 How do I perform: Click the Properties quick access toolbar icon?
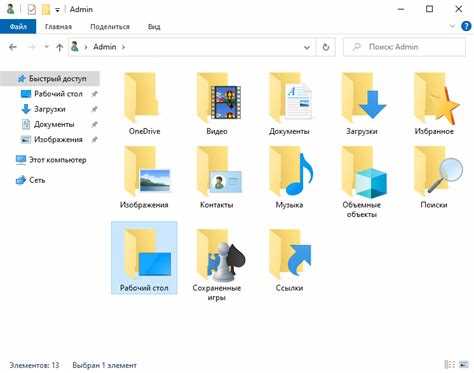pyautogui.click(x=32, y=9)
